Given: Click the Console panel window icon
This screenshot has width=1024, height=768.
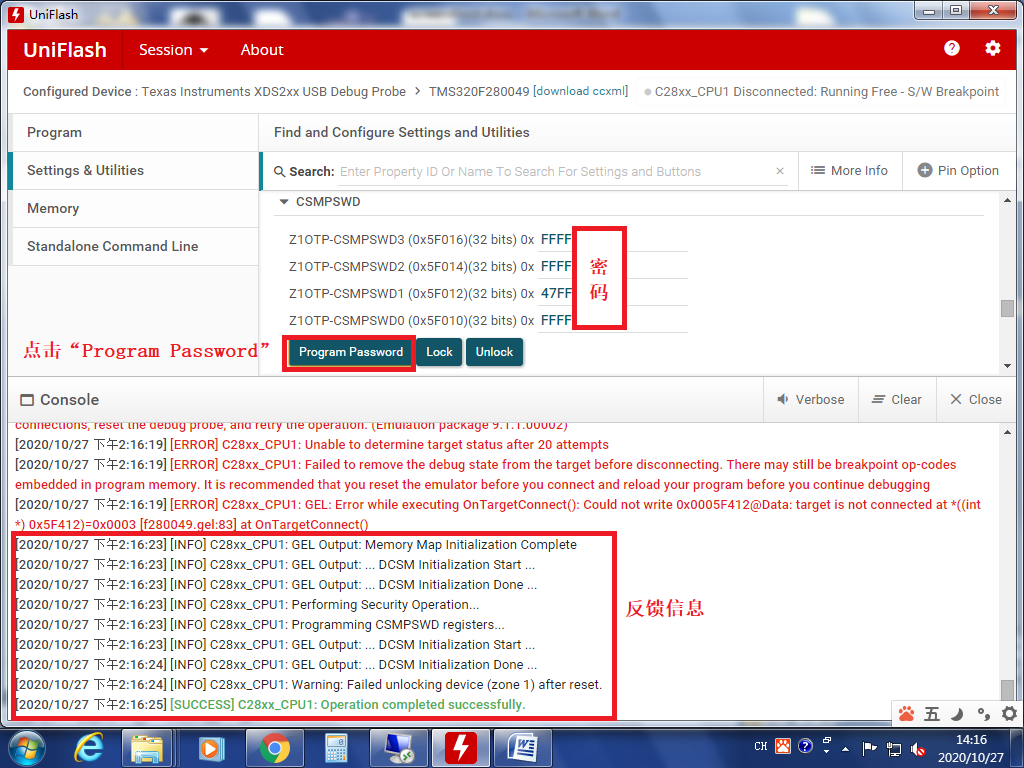Looking at the screenshot, I should point(27,400).
